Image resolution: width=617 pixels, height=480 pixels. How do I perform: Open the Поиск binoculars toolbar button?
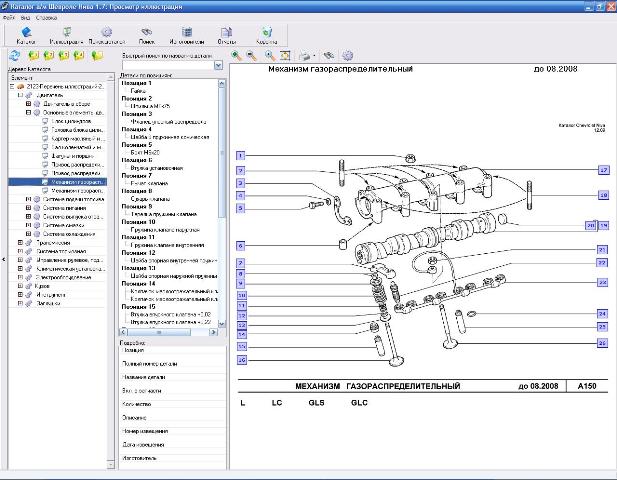click(146, 35)
